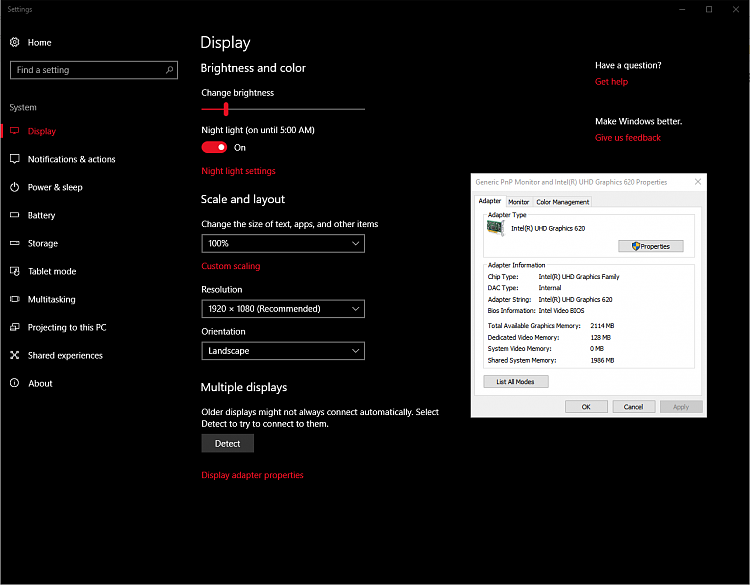Open Shared experiences page
The width and height of the screenshot is (750, 585).
pyautogui.click(x=65, y=355)
